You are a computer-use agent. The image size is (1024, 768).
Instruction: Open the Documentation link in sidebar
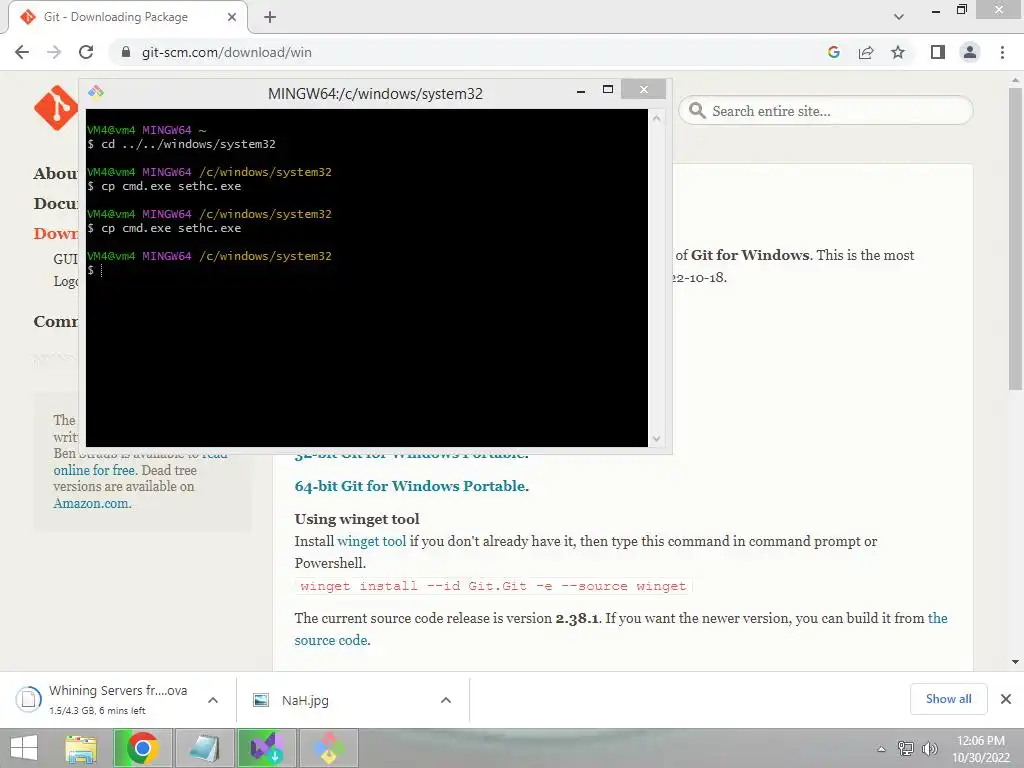pyautogui.click(x=56, y=203)
